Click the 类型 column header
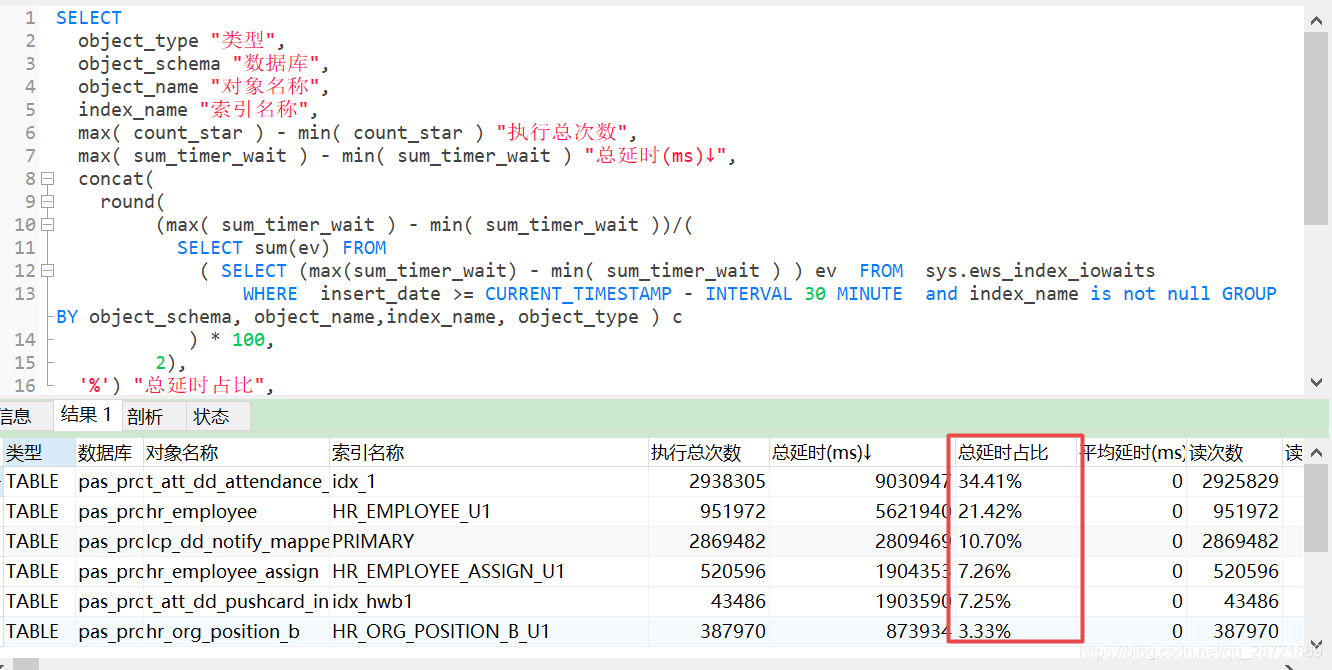 pyautogui.click(x=39, y=453)
